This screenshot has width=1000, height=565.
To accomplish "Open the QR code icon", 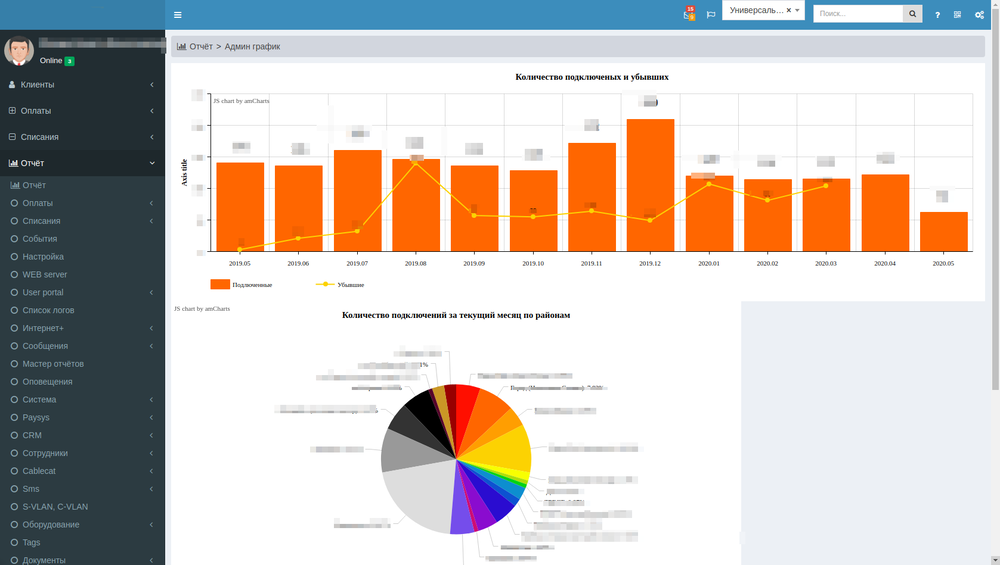I will [x=957, y=15].
